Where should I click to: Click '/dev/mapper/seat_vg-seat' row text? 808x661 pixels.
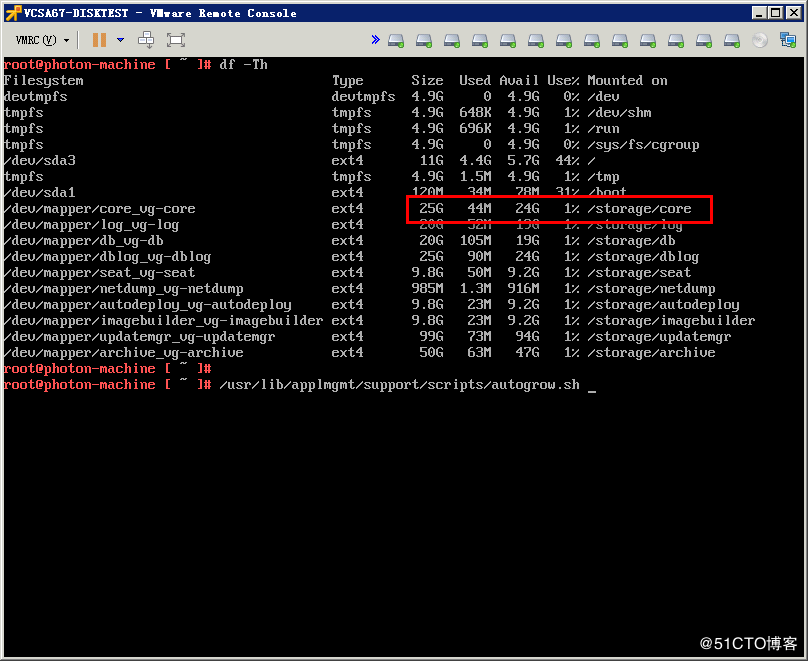click(x=99, y=273)
